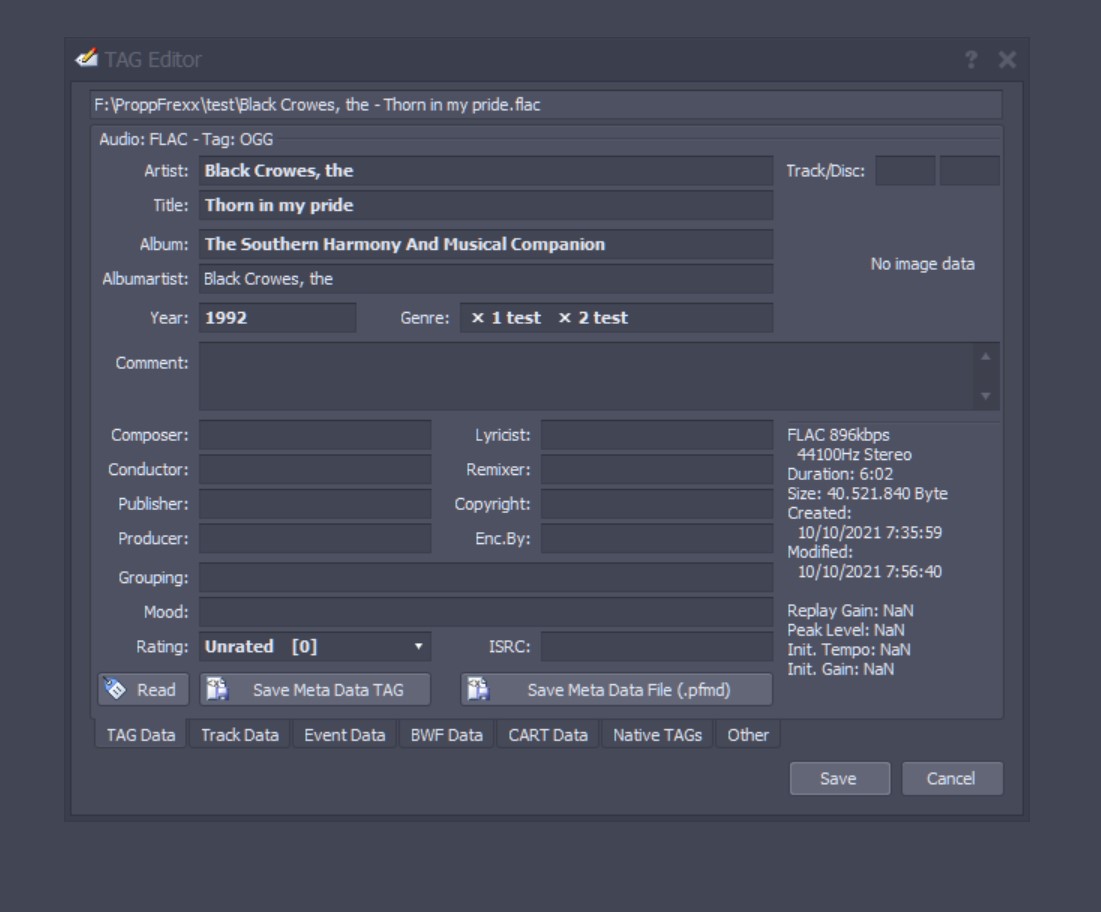Screen dimensions: 1101x912
Task: Click the Remixer field
Action: tap(657, 469)
